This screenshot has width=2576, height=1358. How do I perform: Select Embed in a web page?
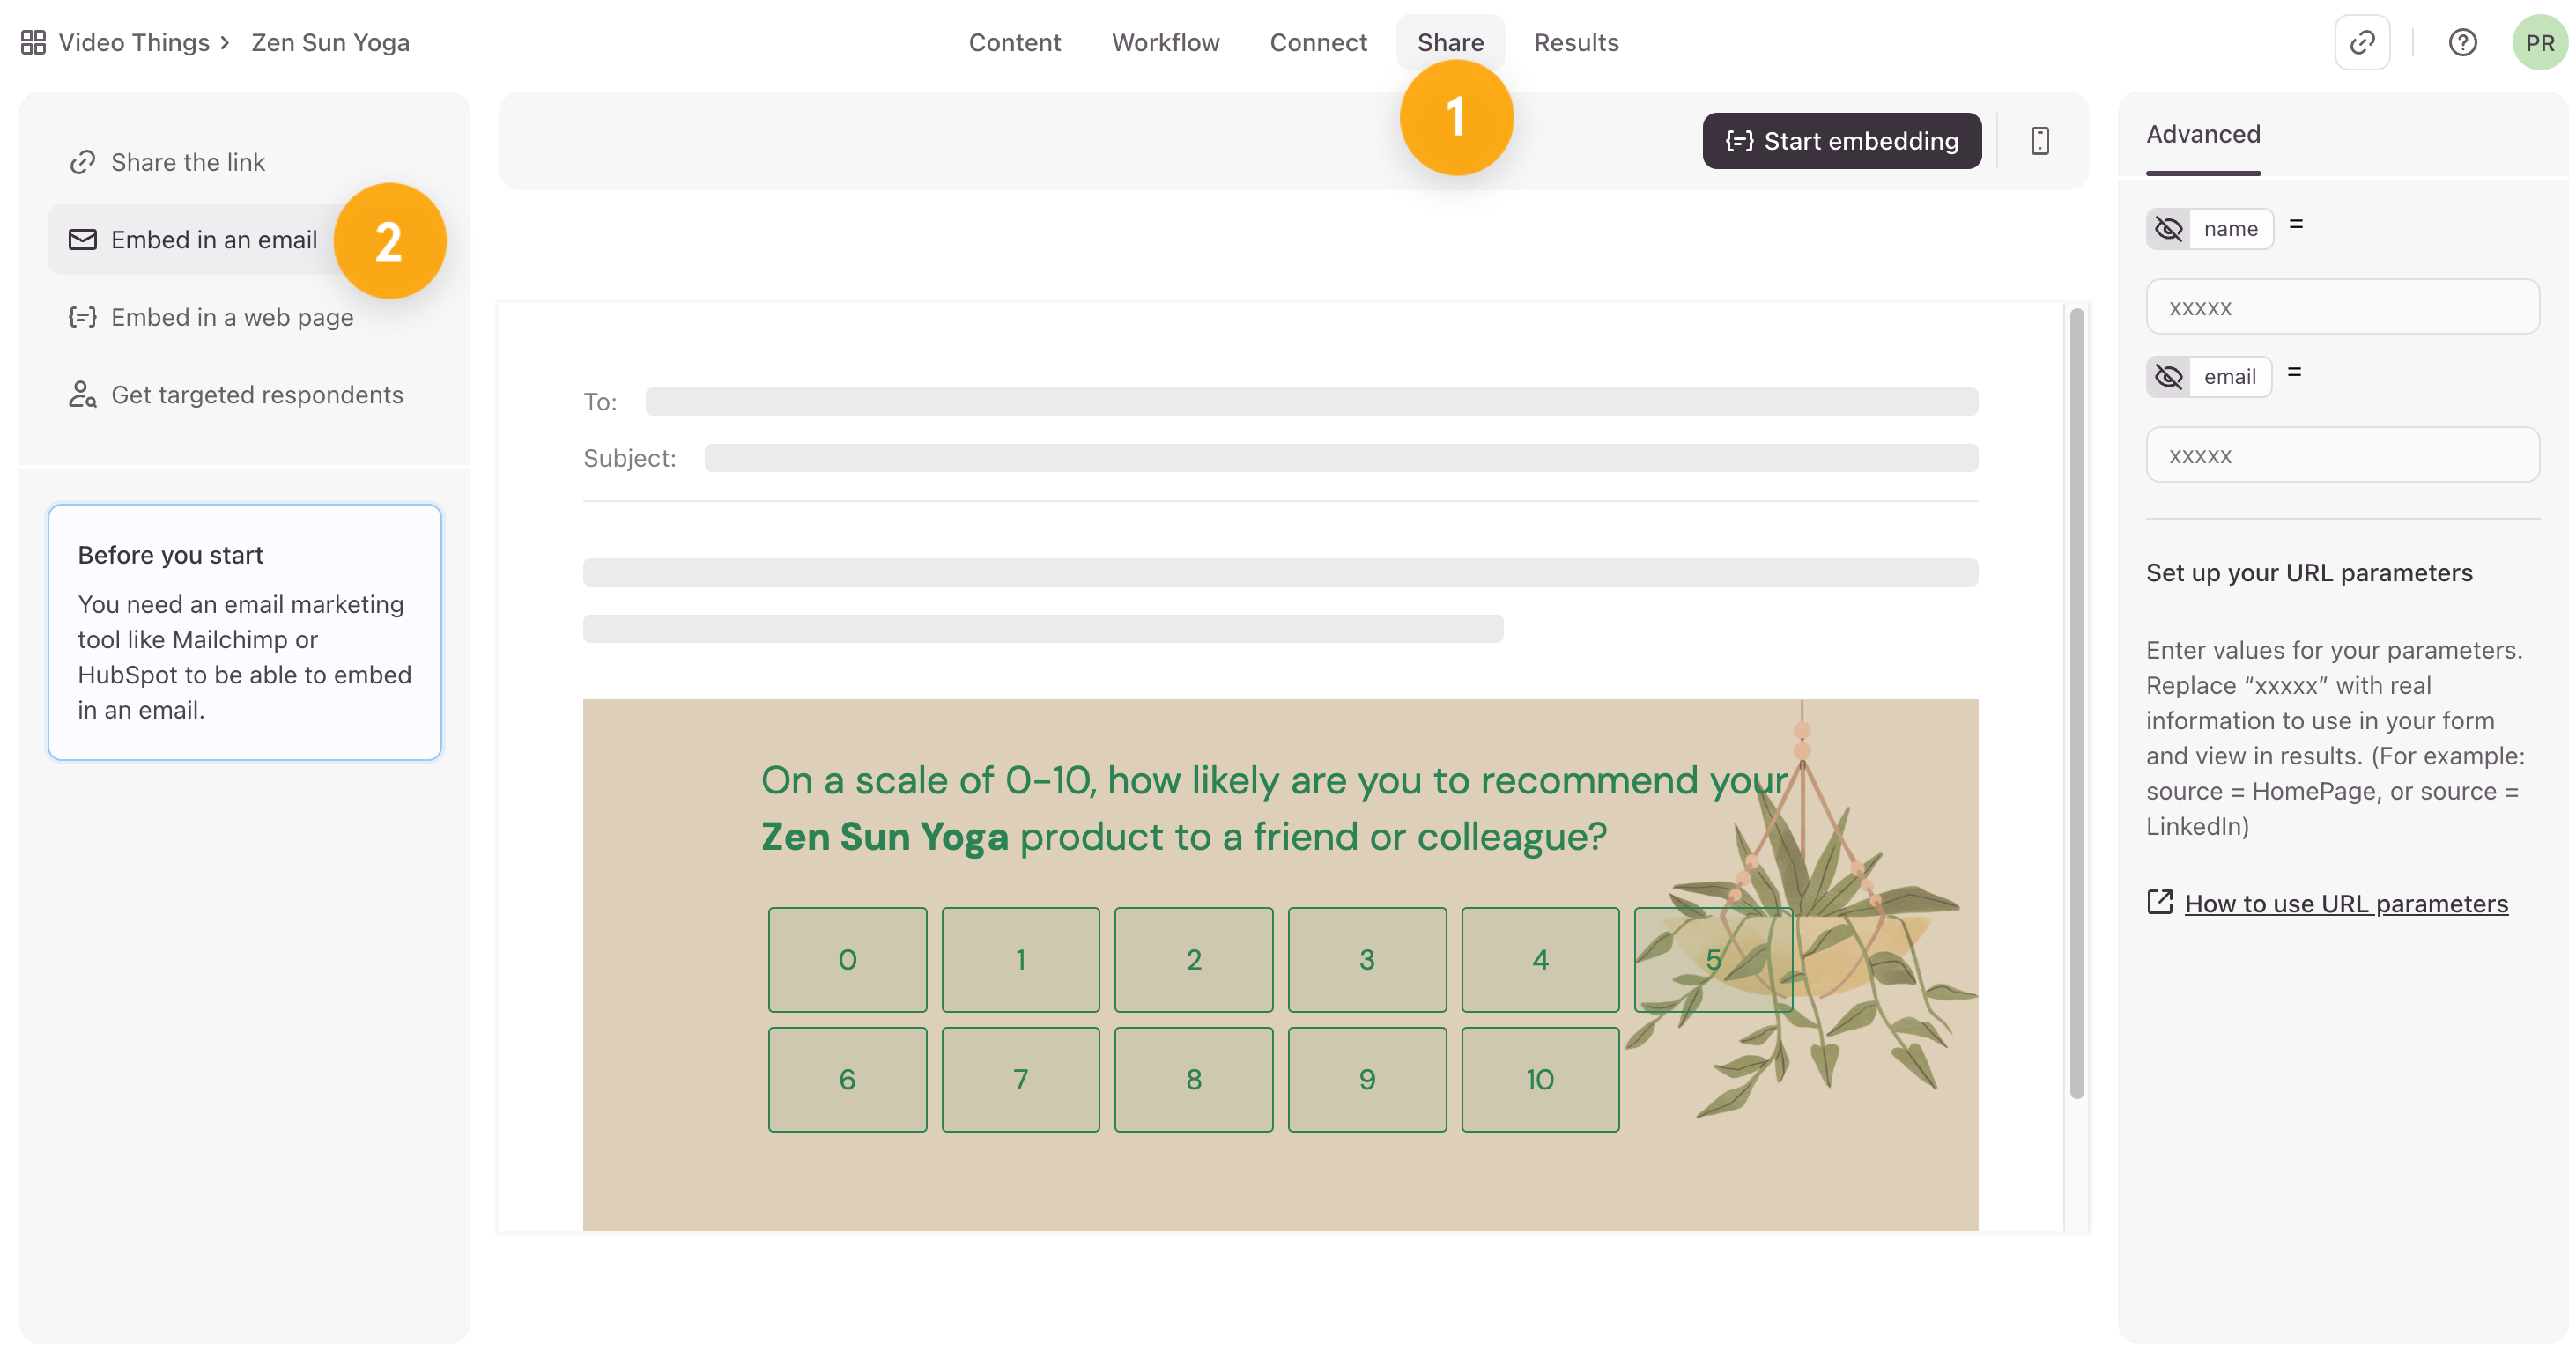point(232,317)
